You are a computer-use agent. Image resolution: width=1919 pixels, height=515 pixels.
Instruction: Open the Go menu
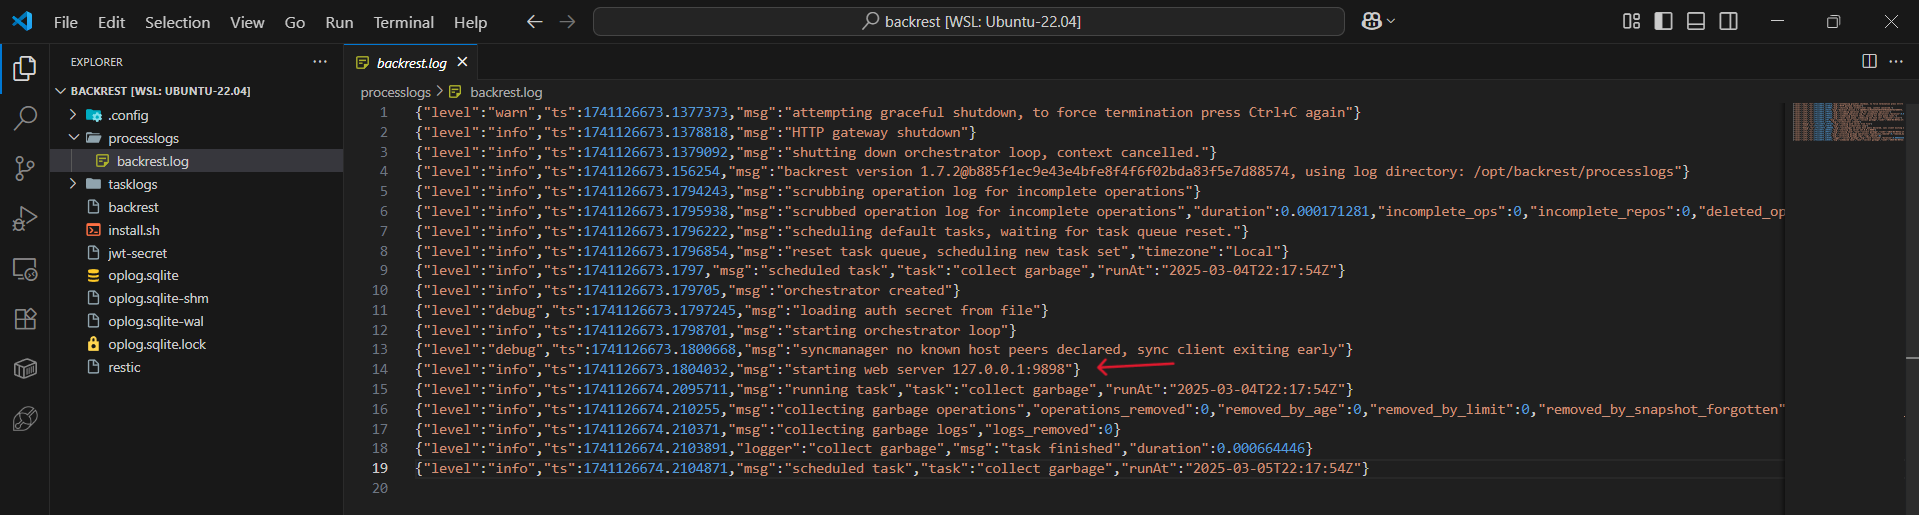tap(295, 22)
